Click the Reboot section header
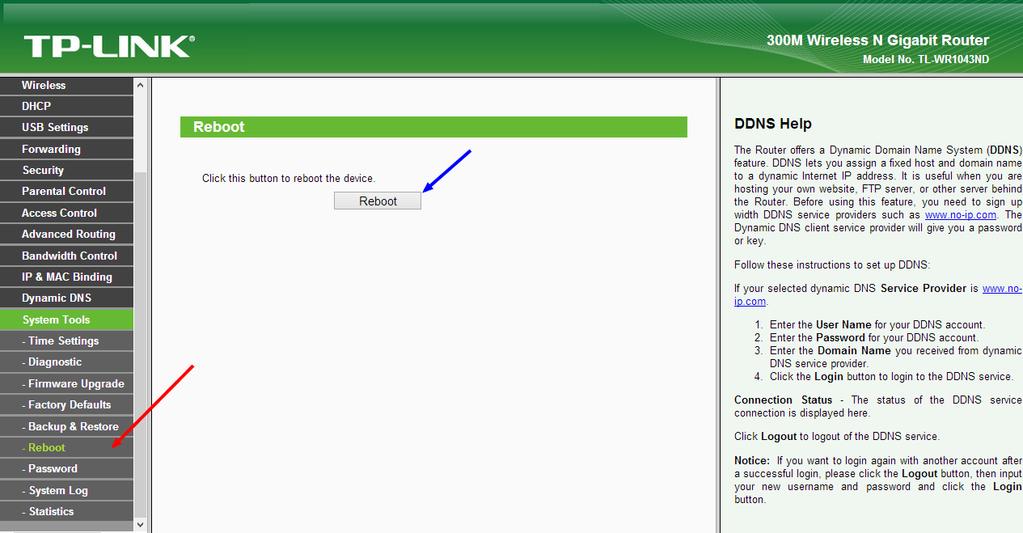The height and width of the screenshot is (533, 1023). tap(433, 127)
